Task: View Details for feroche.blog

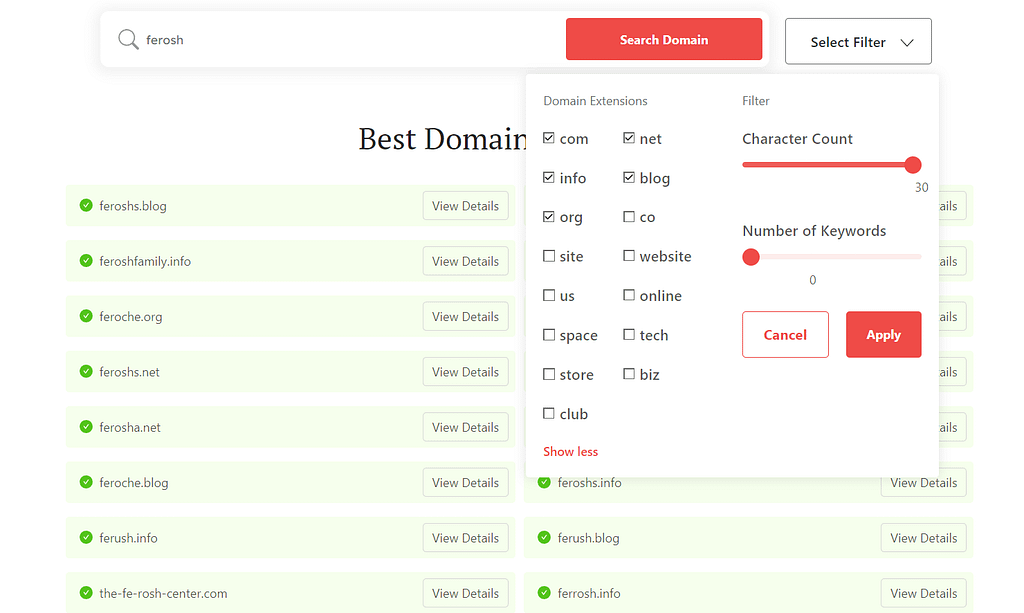Action: click(465, 482)
